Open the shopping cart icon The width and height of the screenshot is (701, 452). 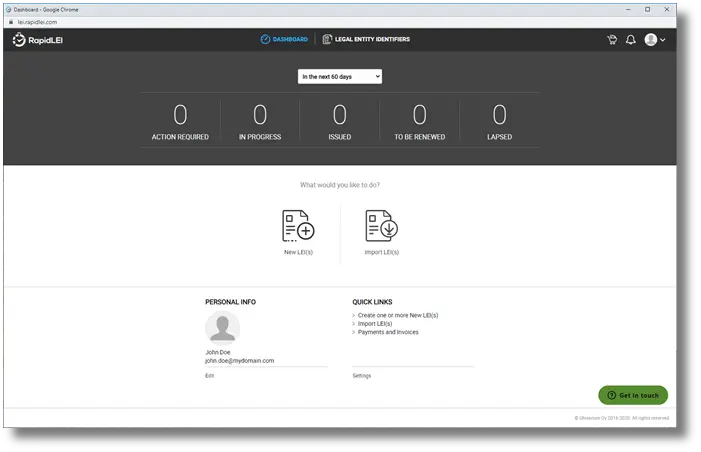click(612, 40)
